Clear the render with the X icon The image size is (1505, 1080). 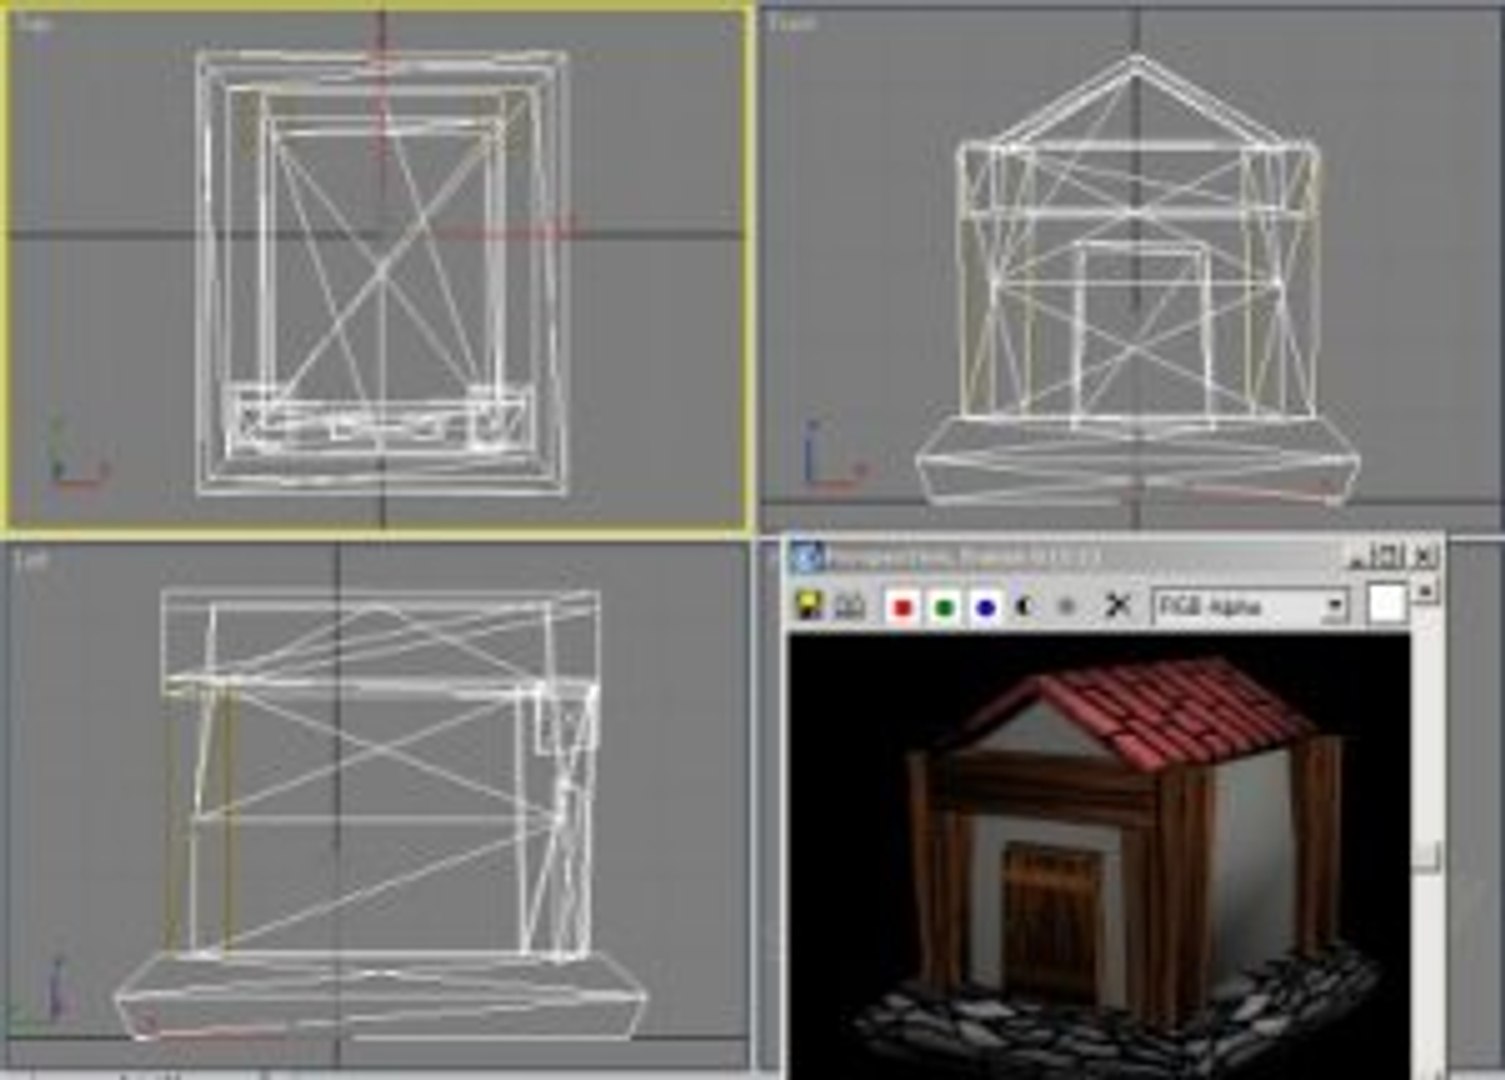point(1118,605)
